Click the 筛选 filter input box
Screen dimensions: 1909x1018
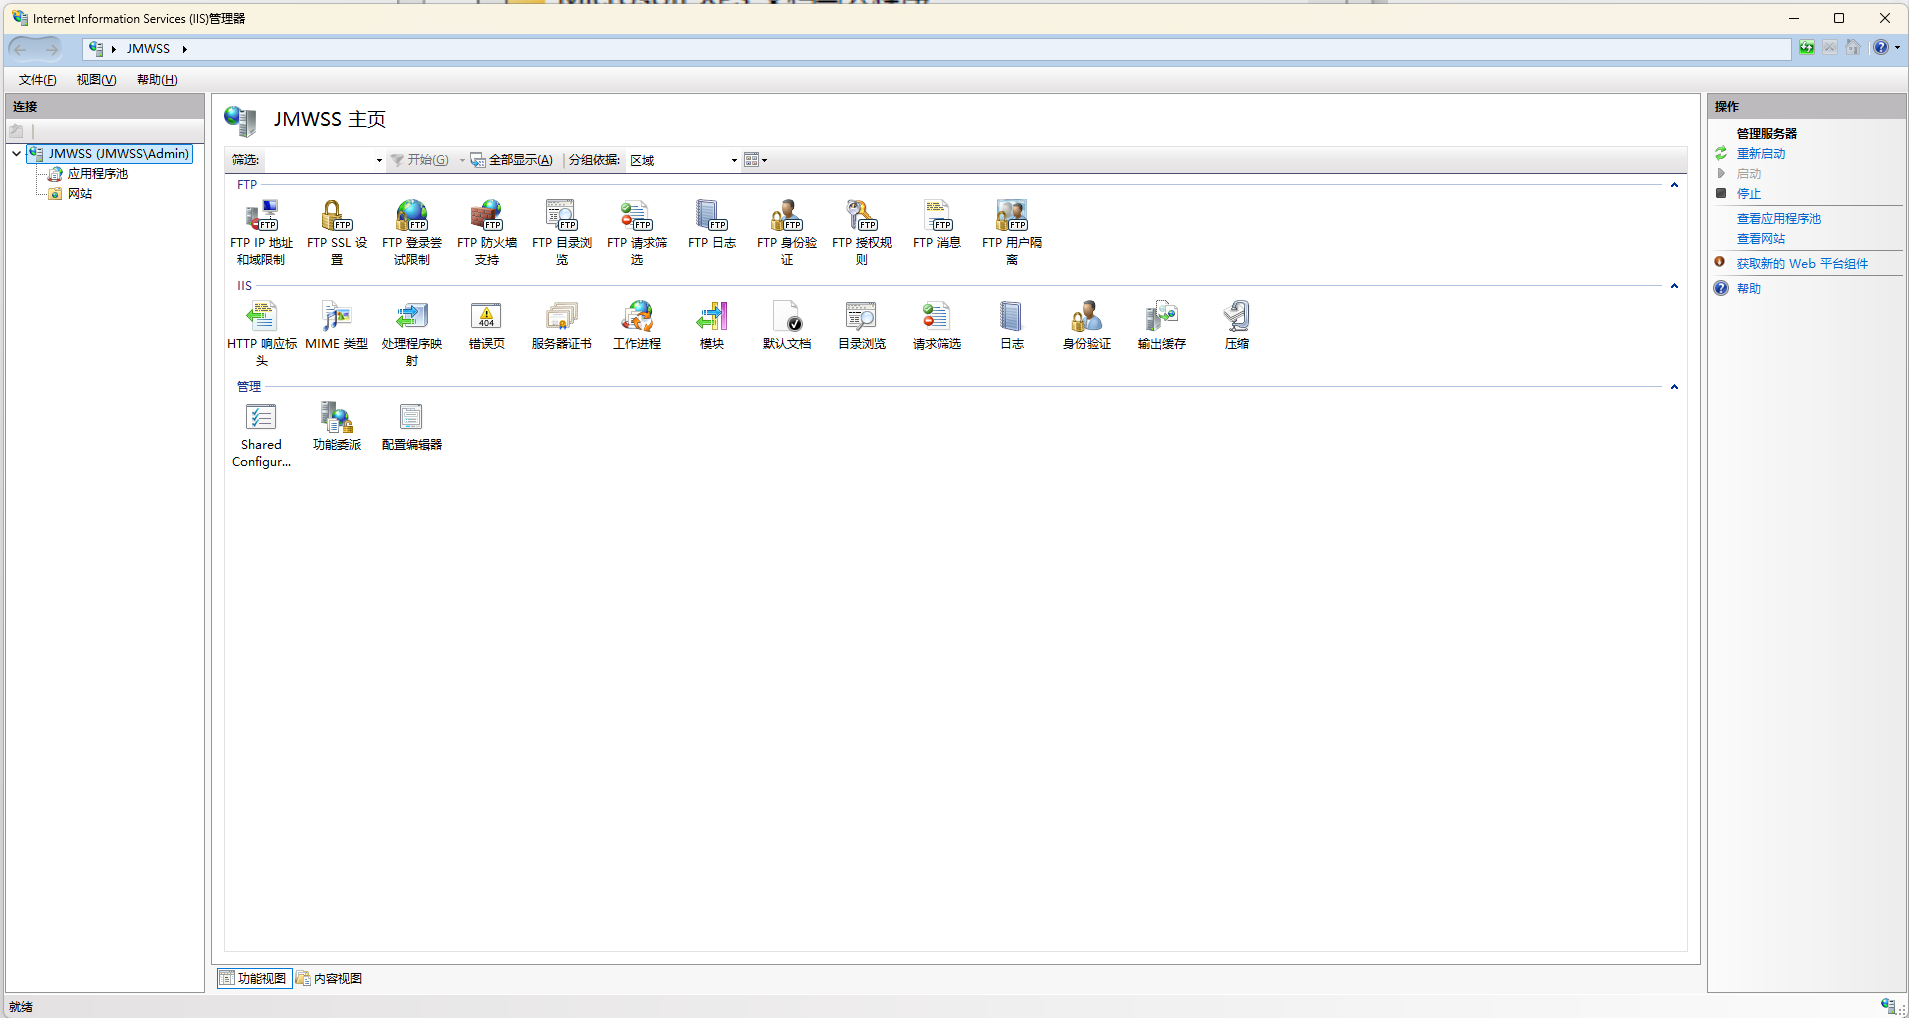tap(320, 160)
